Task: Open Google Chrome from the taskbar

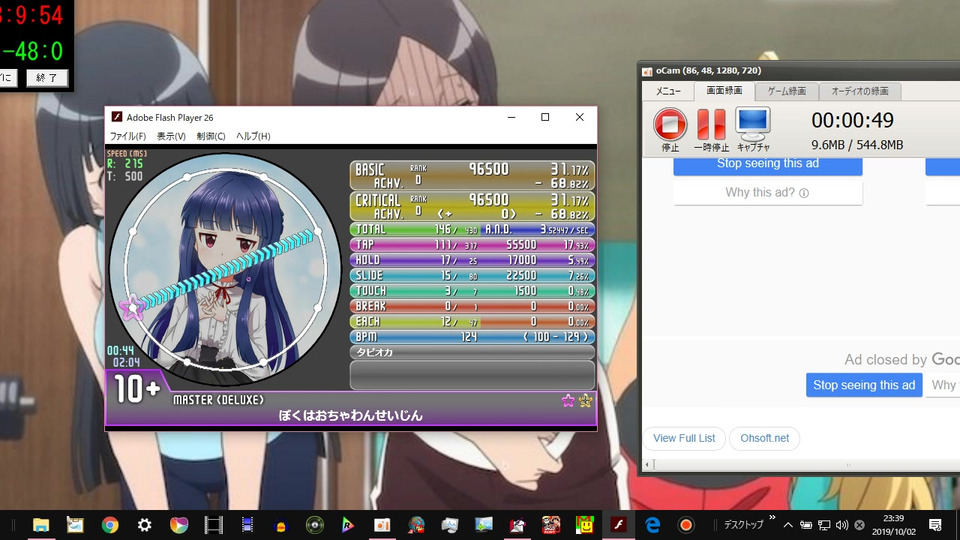Action: [x=110, y=525]
